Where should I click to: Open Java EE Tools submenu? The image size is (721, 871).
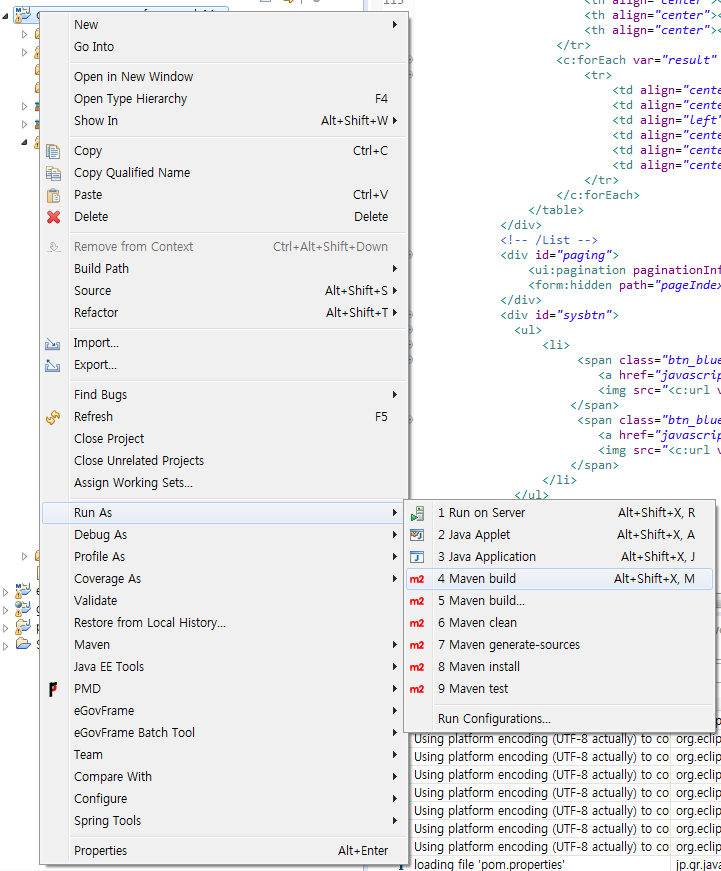pyautogui.click(x=224, y=667)
